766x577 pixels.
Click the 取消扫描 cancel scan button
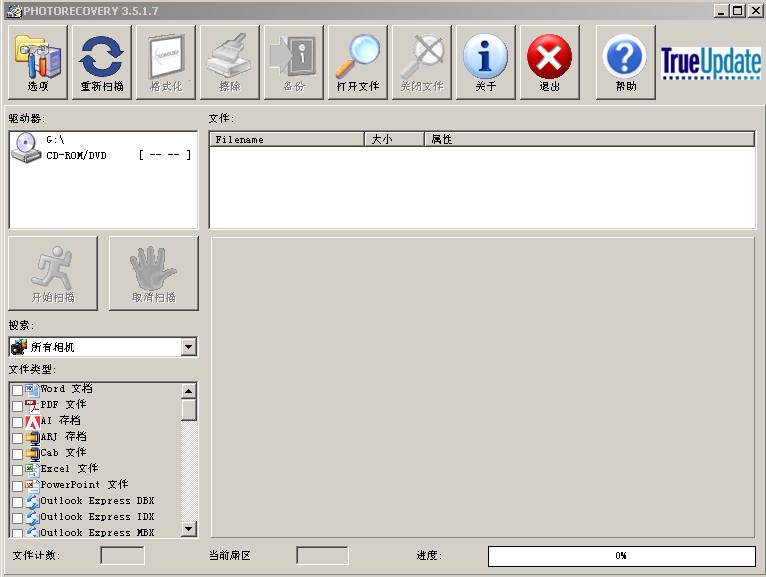click(x=153, y=274)
